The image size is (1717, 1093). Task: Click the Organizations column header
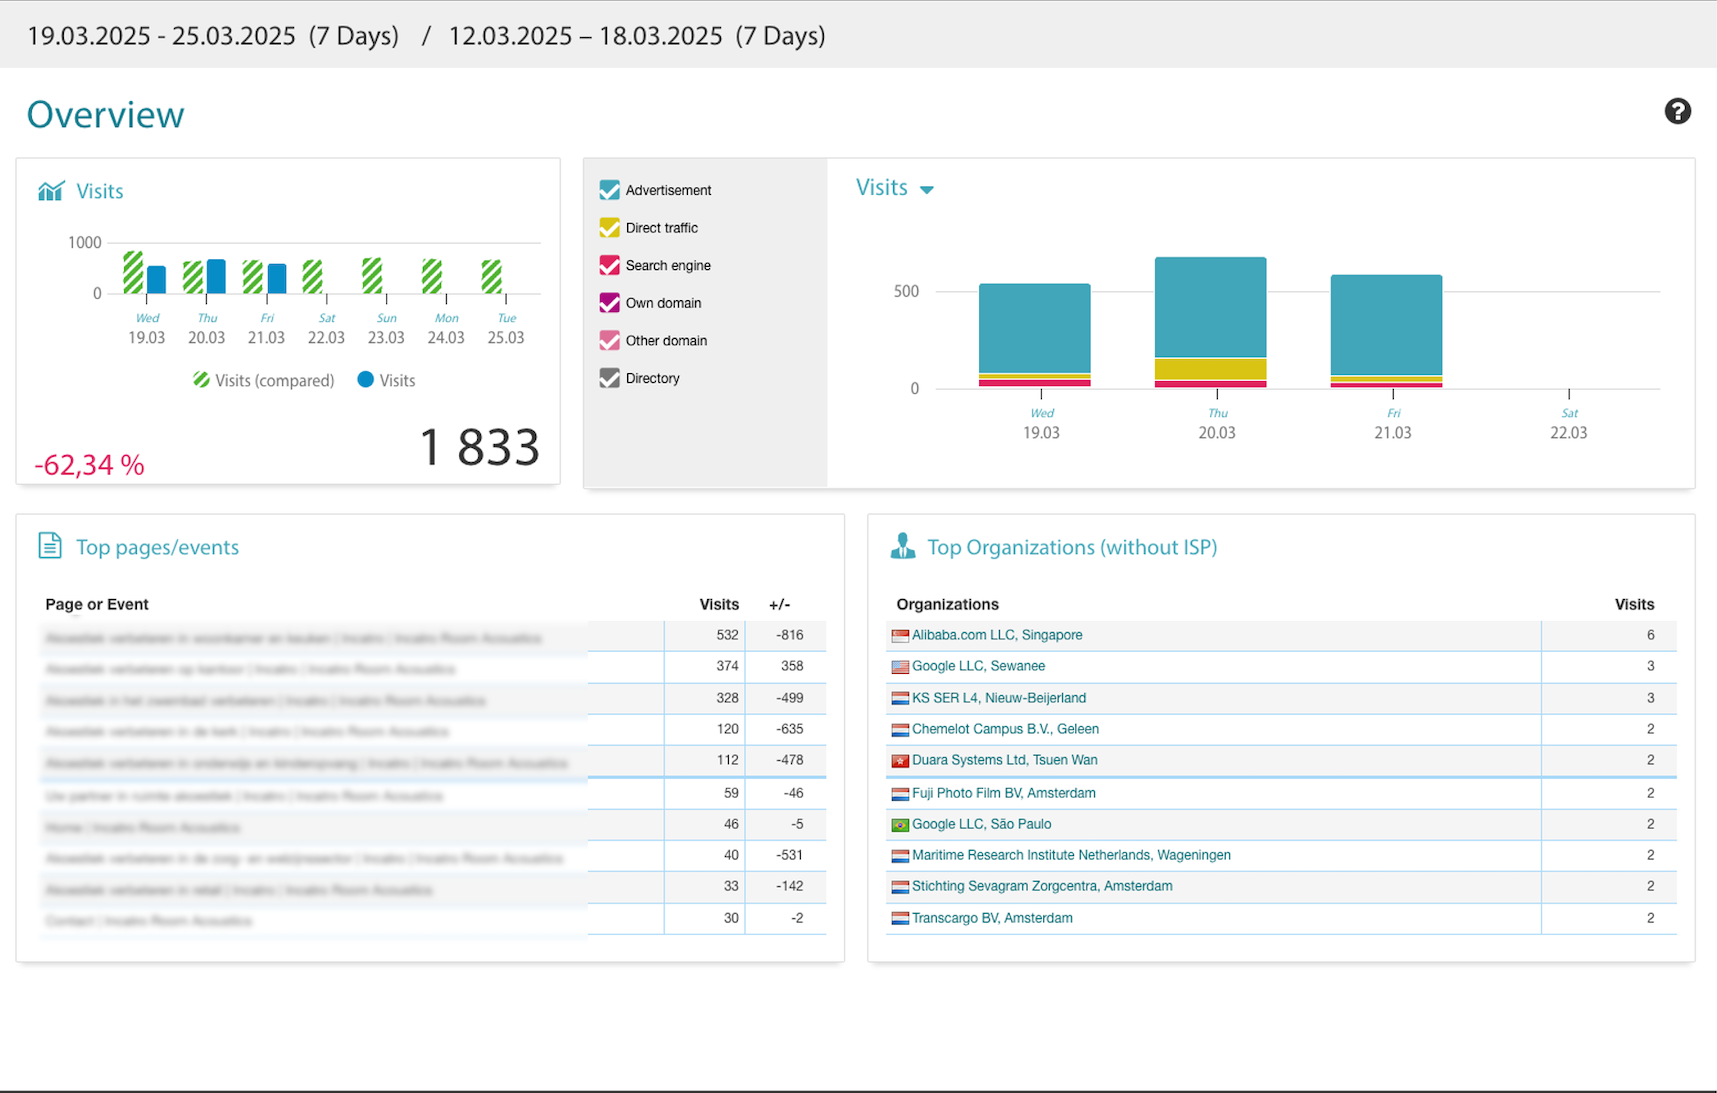(x=947, y=604)
